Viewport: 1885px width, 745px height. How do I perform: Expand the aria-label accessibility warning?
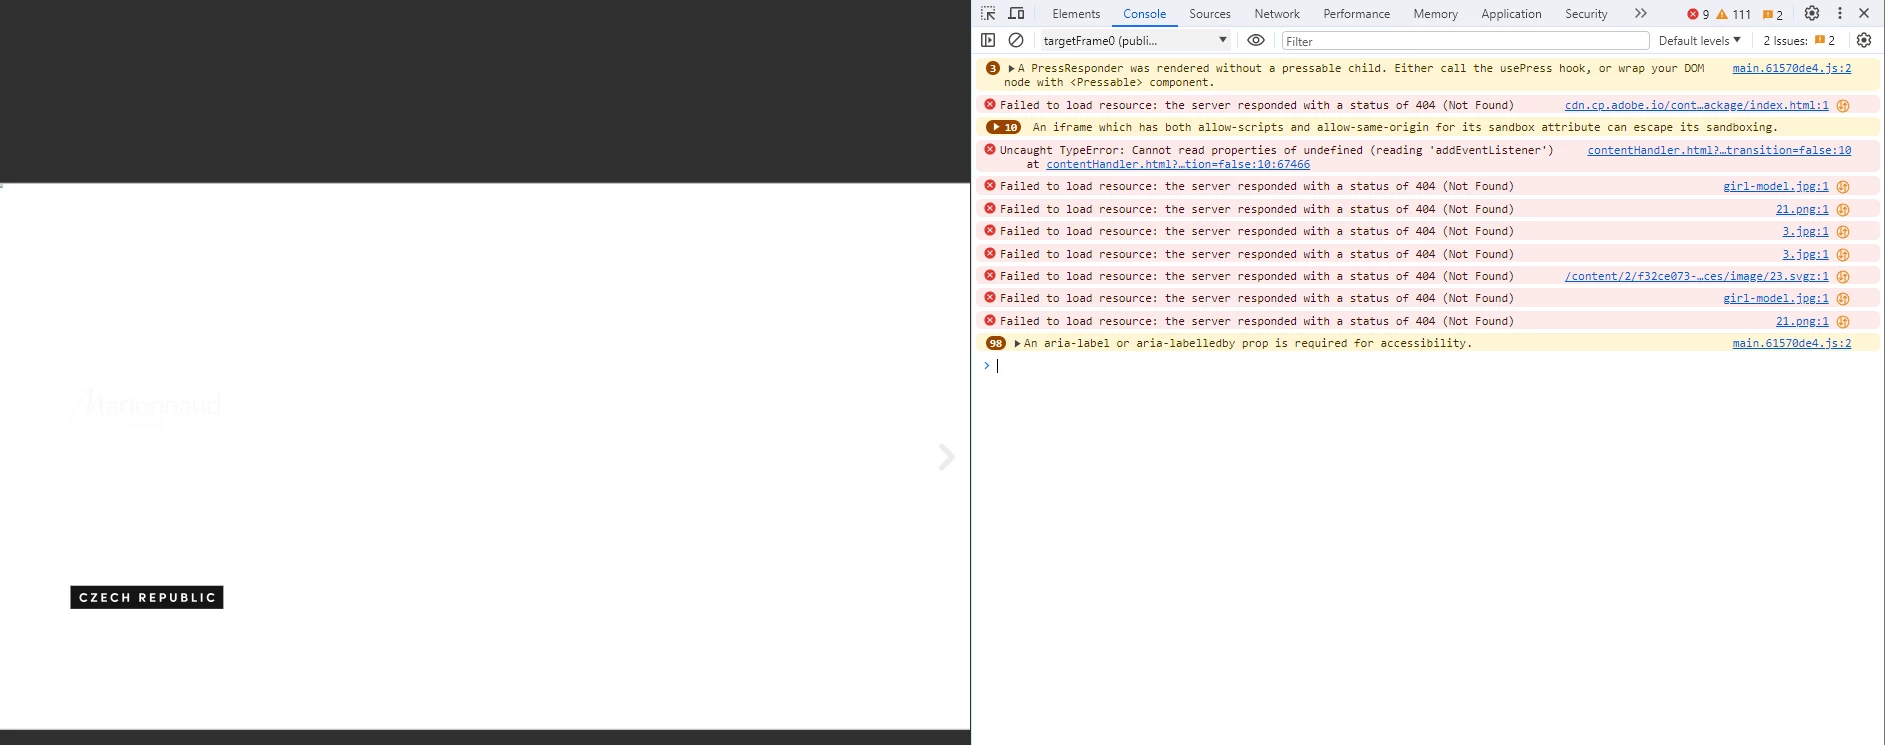1017,344
